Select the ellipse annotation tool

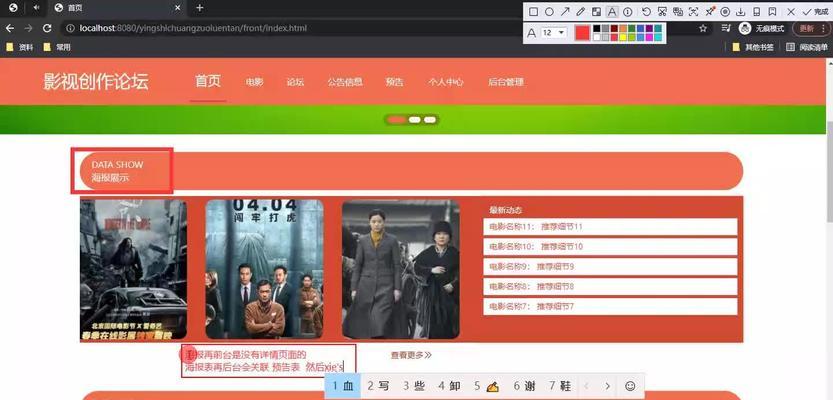point(549,12)
